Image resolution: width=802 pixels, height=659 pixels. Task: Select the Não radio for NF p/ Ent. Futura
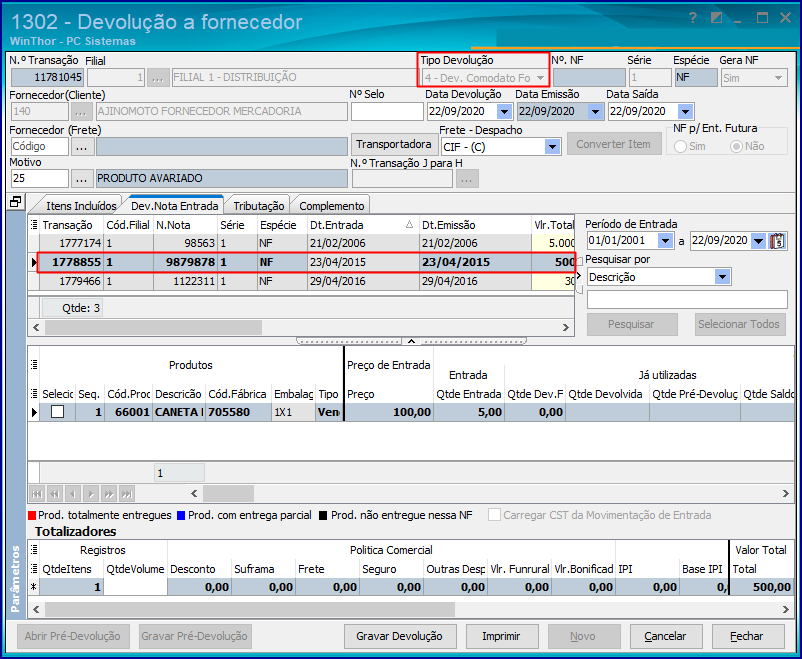(x=737, y=146)
